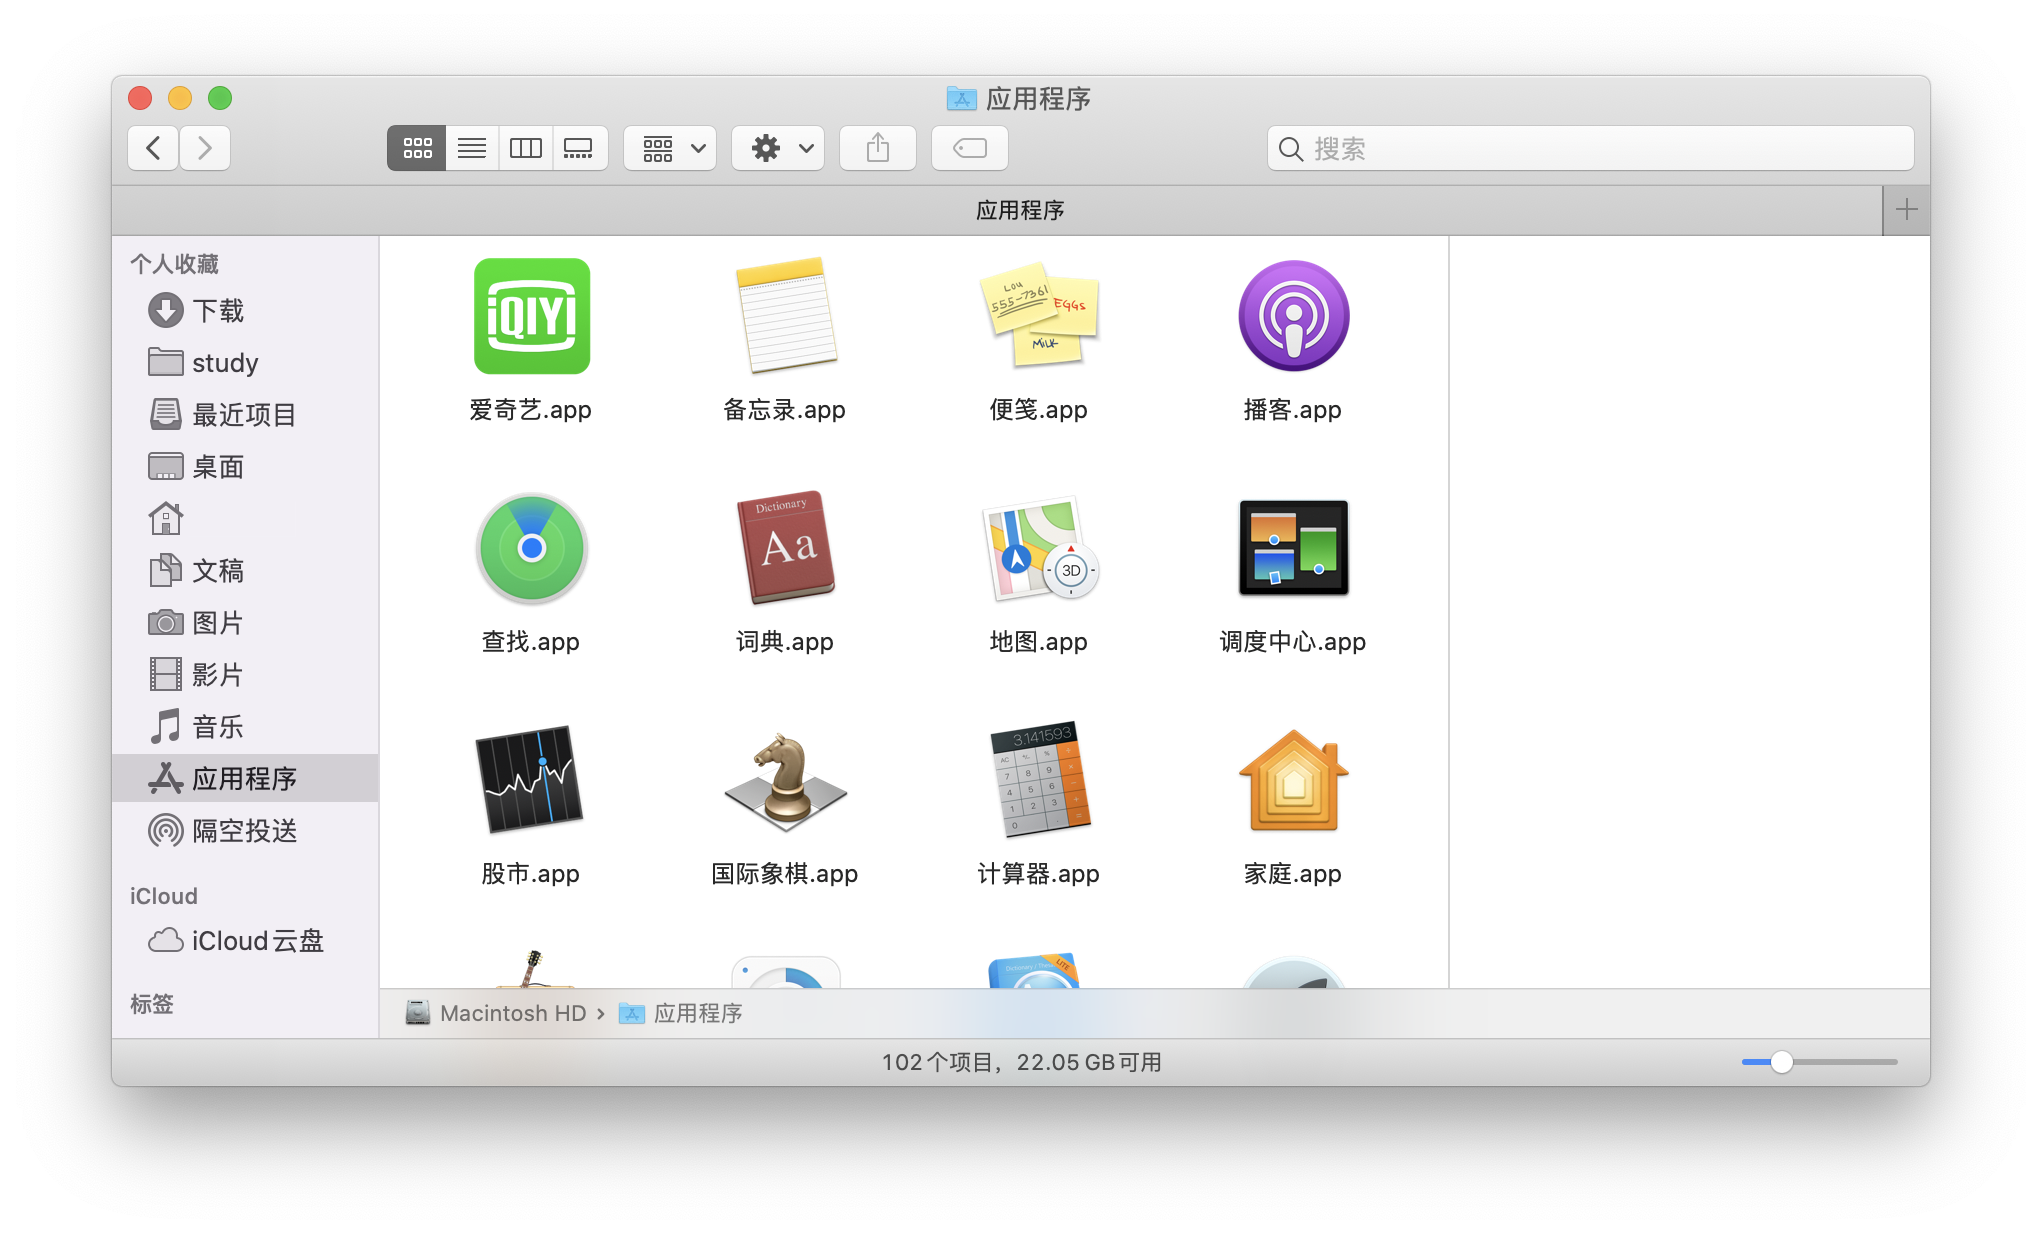
Task: Open the gear action menu dropdown
Action: 778,149
